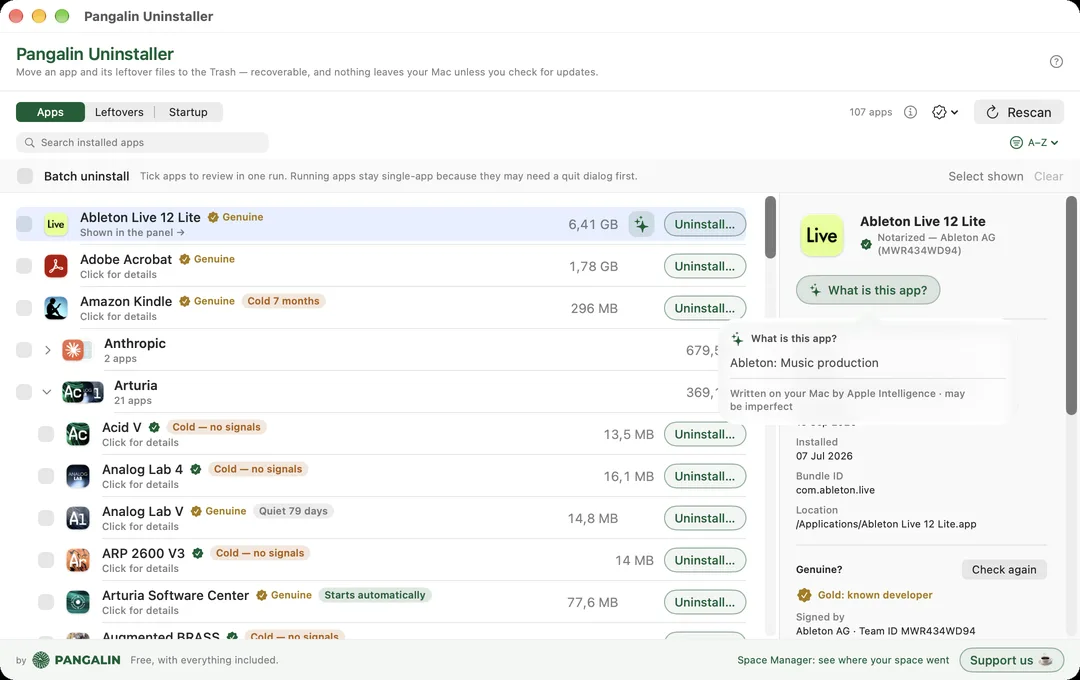This screenshot has height=680, width=1080.
Task: Click the sparkle icon on Ableton Live row
Action: (641, 225)
